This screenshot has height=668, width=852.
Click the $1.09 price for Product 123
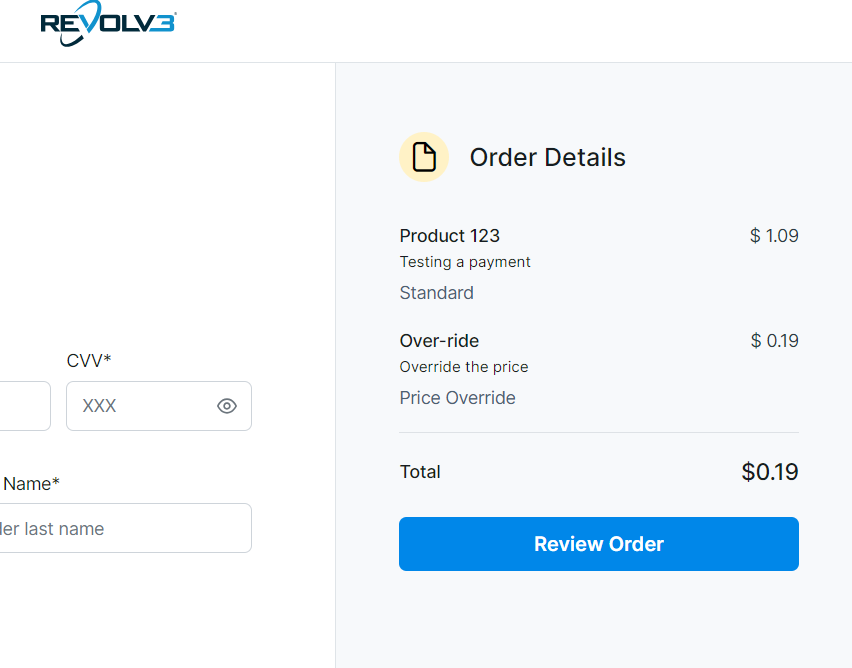tap(774, 236)
